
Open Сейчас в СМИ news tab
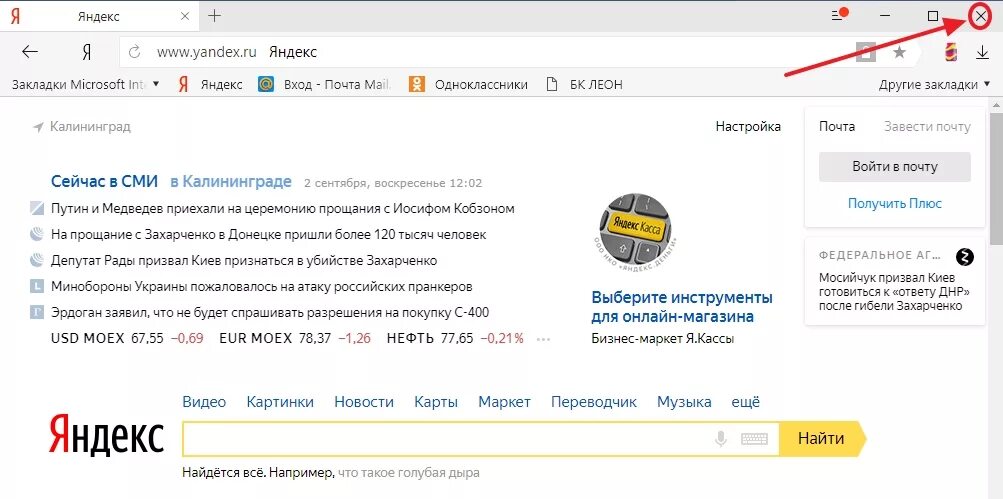pyautogui.click(x=104, y=182)
